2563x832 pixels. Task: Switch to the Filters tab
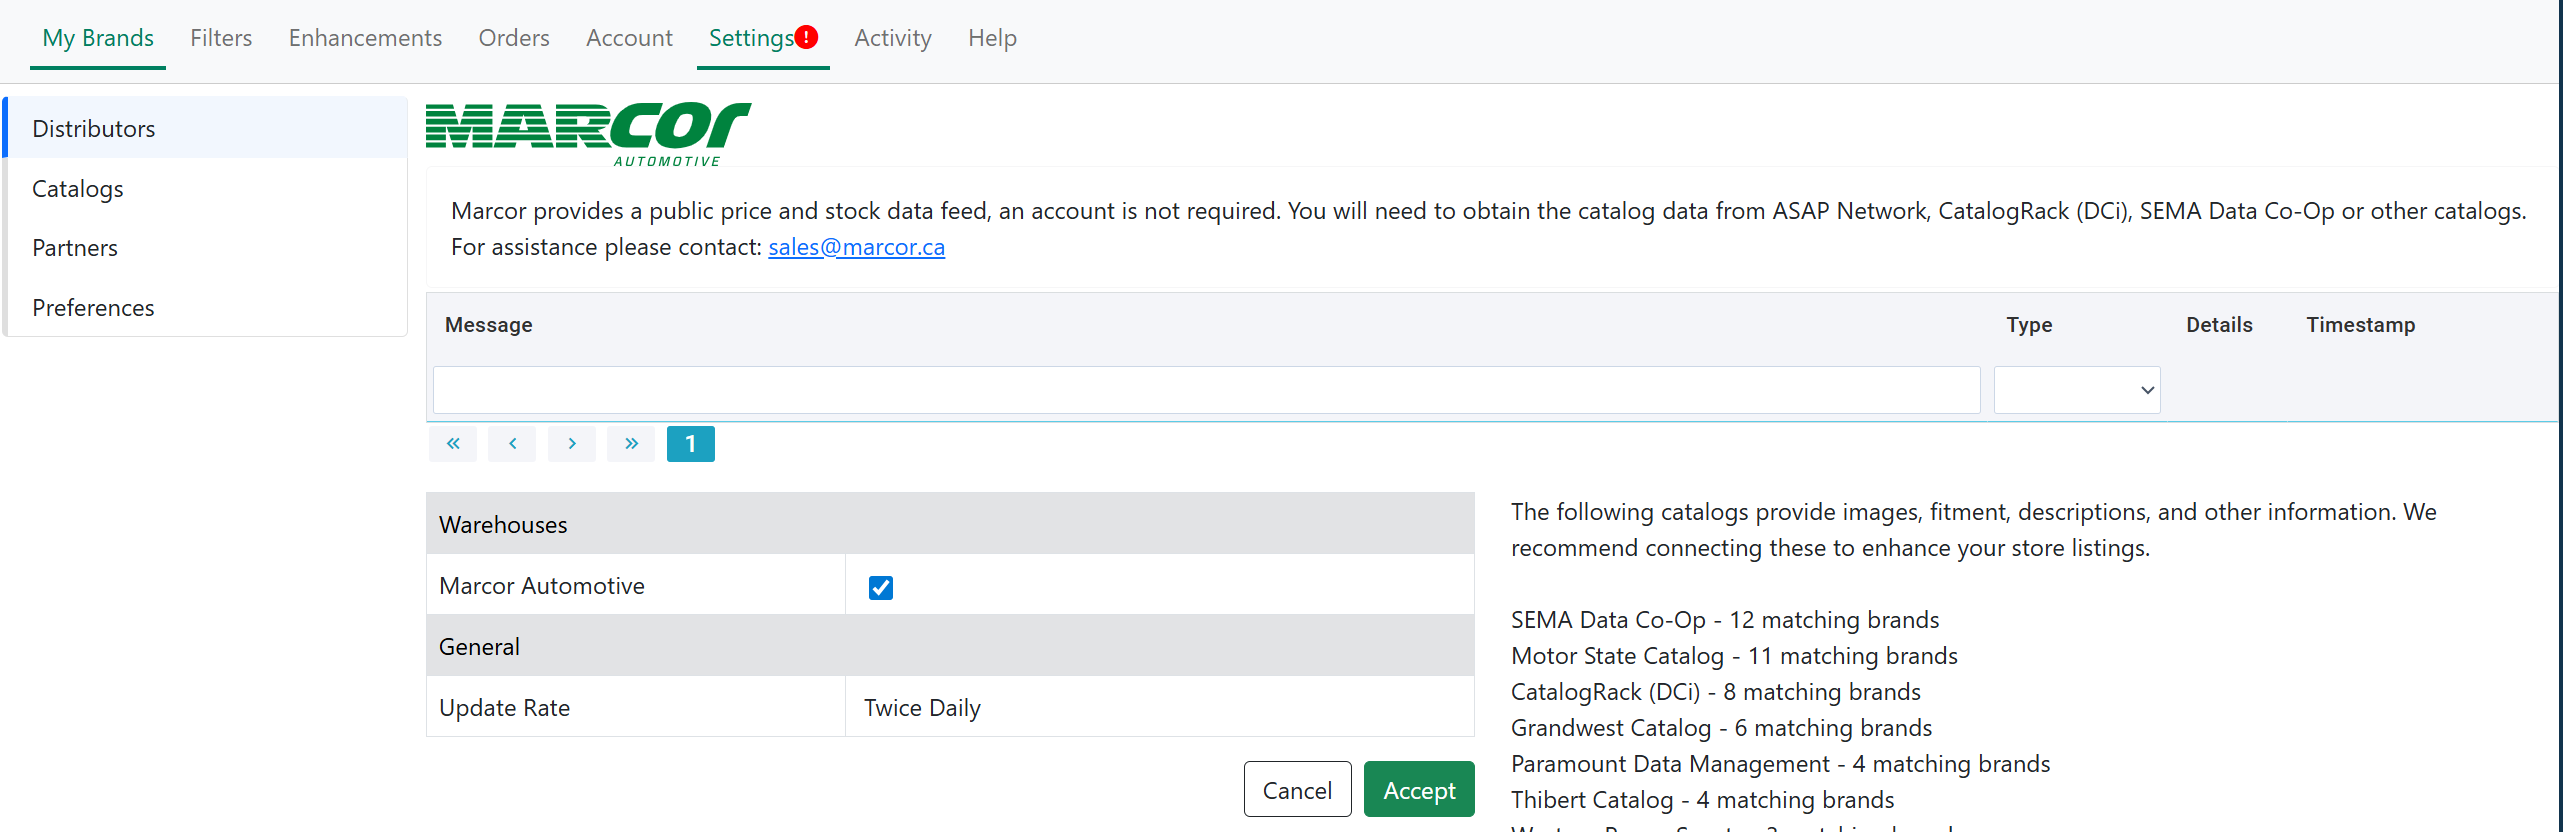[221, 38]
